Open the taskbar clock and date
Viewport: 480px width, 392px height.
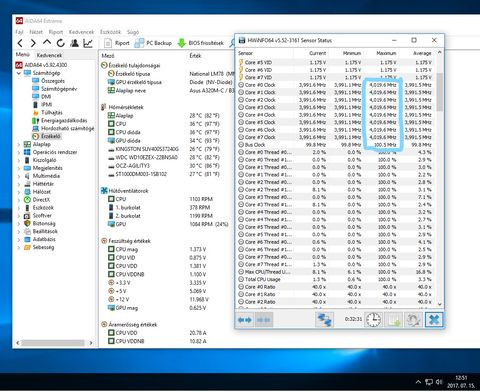pyautogui.click(x=461, y=382)
